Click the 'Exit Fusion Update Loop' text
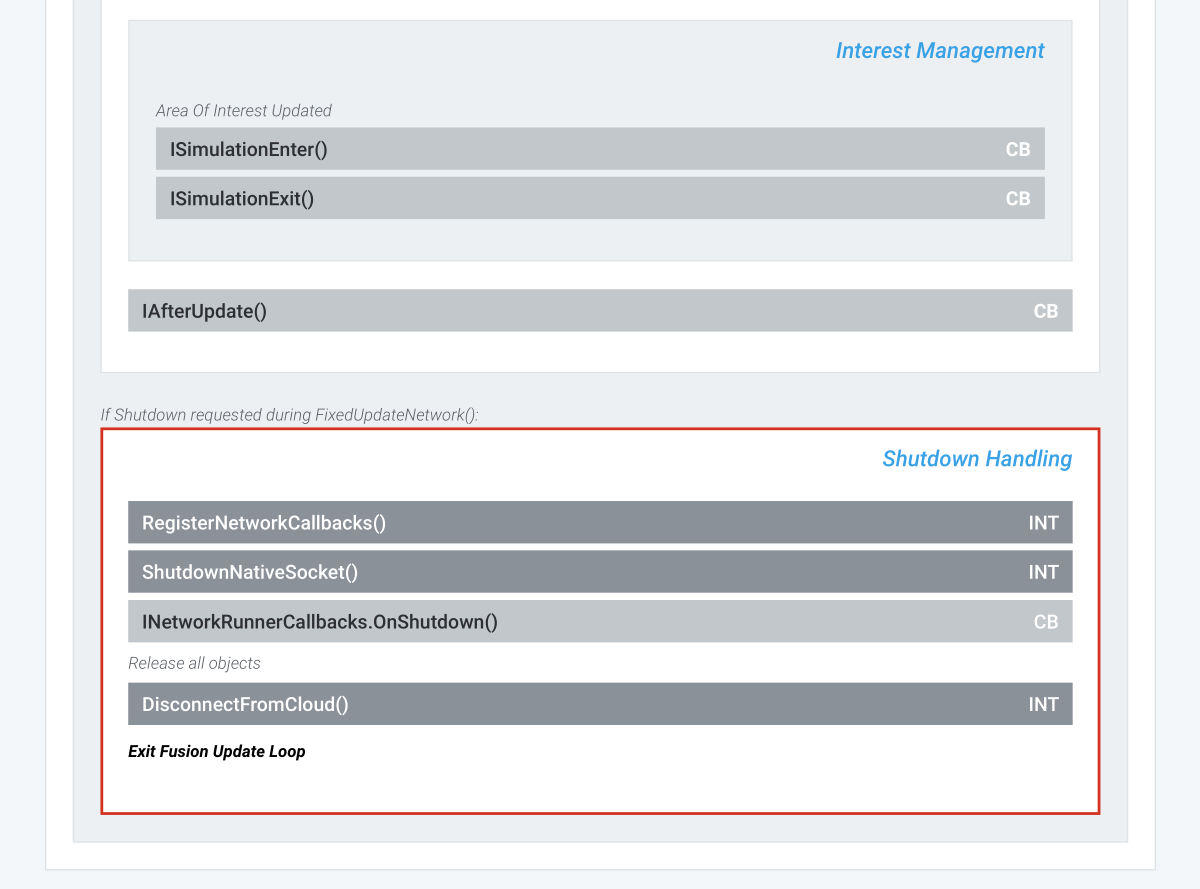Image resolution: width=1200 pixels, height=889 pixels. click(x=216, y=752)
